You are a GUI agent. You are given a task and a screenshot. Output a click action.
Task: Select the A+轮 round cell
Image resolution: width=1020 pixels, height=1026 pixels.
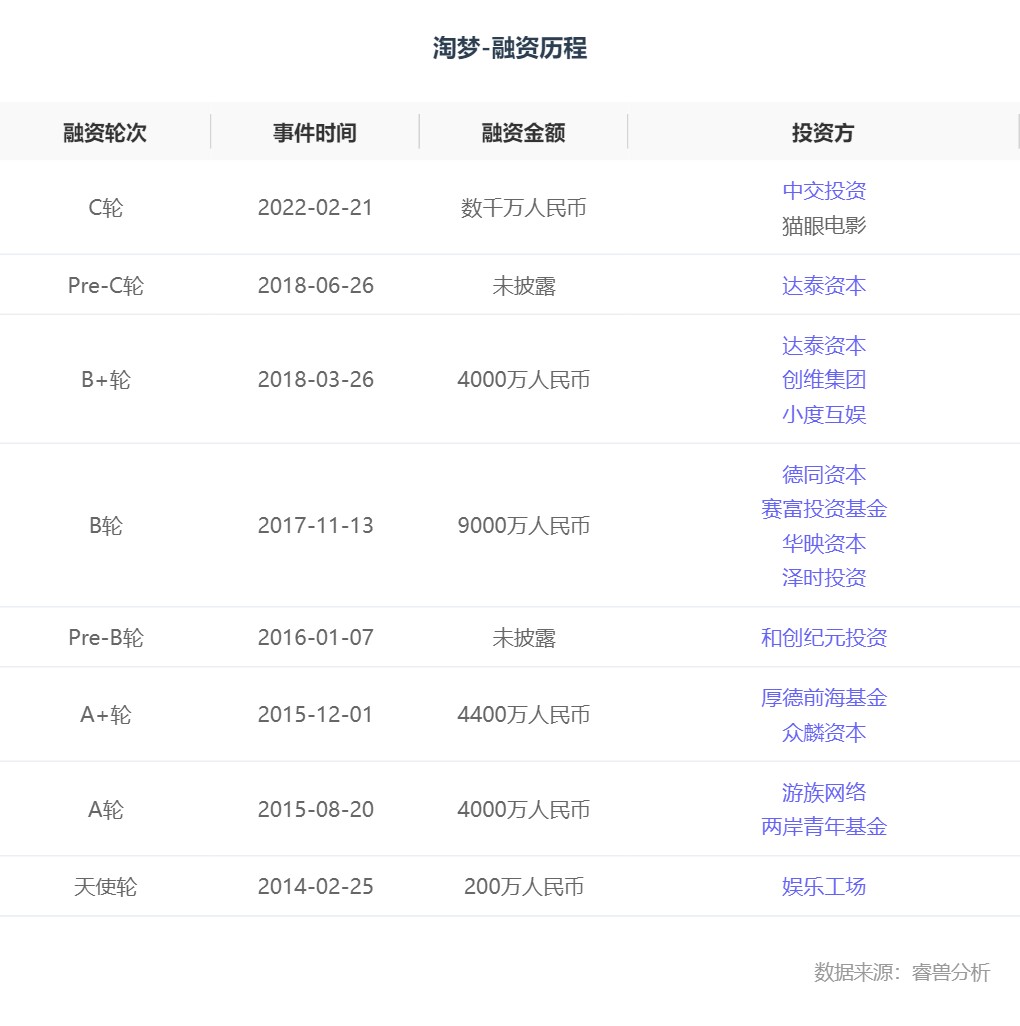105,715
